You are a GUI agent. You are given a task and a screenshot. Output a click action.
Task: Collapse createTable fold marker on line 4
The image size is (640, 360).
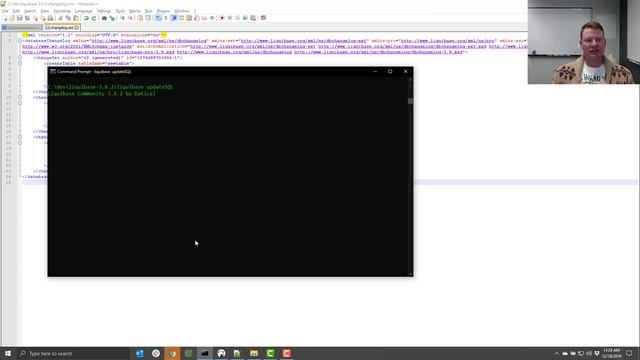[20, 63]
